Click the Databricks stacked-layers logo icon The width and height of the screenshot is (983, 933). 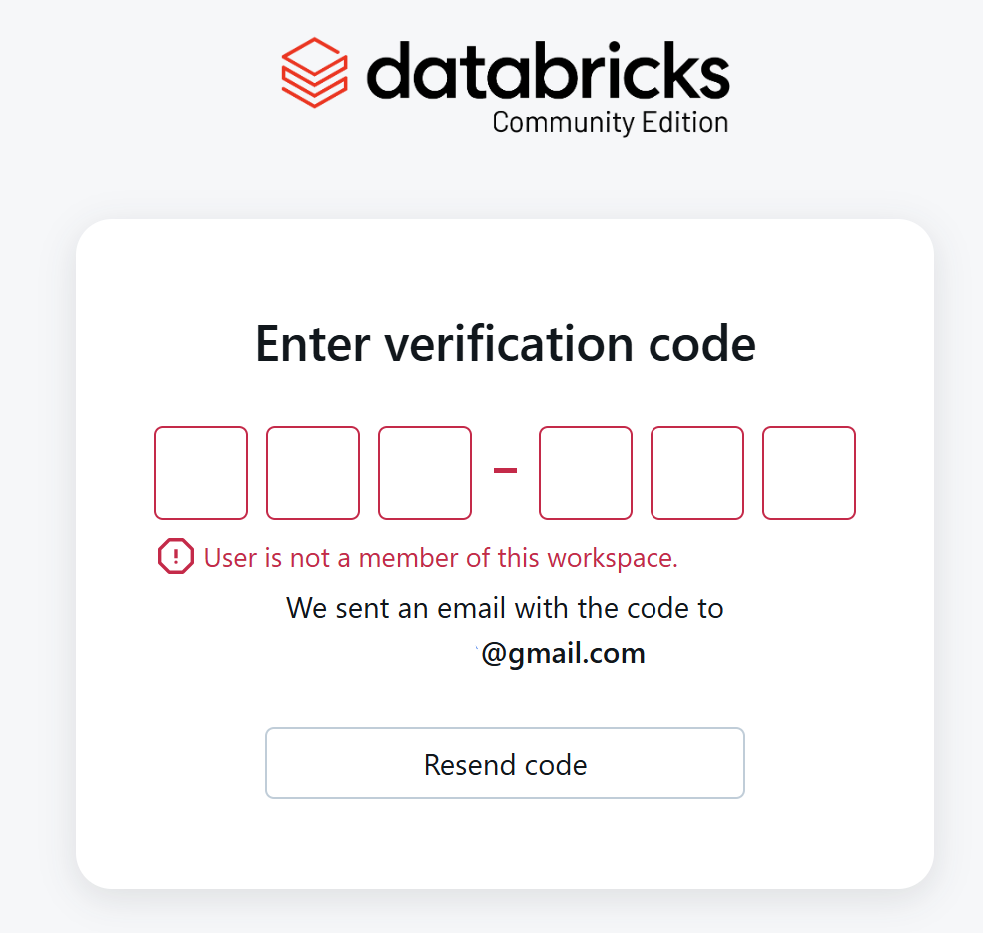point(314,72)
